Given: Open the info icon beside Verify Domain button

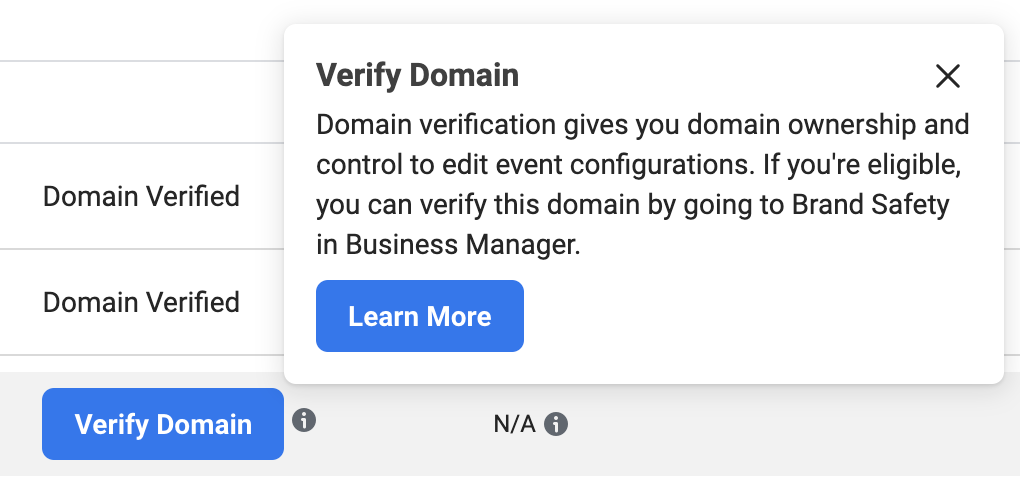Looking at the screenshot, I should 304,420.
